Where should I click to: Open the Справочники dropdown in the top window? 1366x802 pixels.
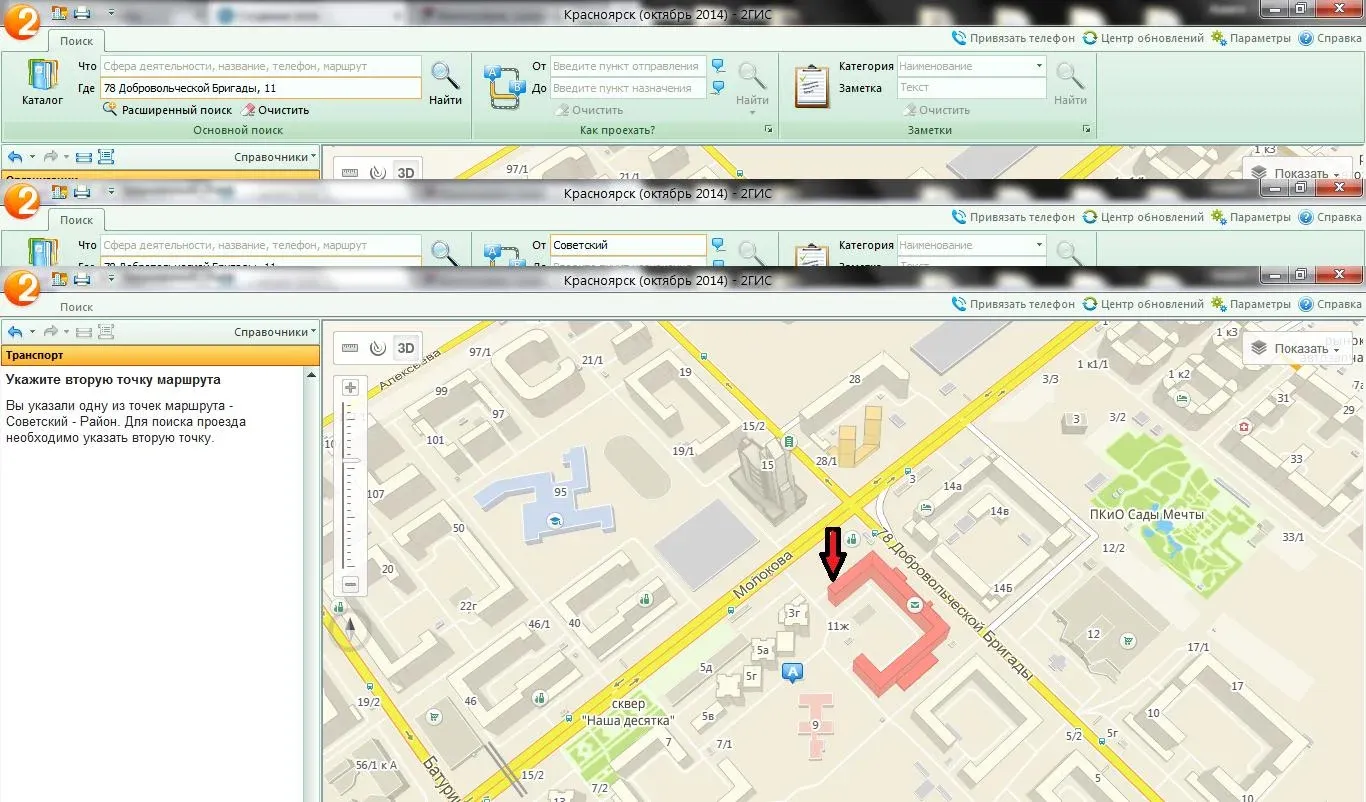pyautogui.click(x=275, y=157)
